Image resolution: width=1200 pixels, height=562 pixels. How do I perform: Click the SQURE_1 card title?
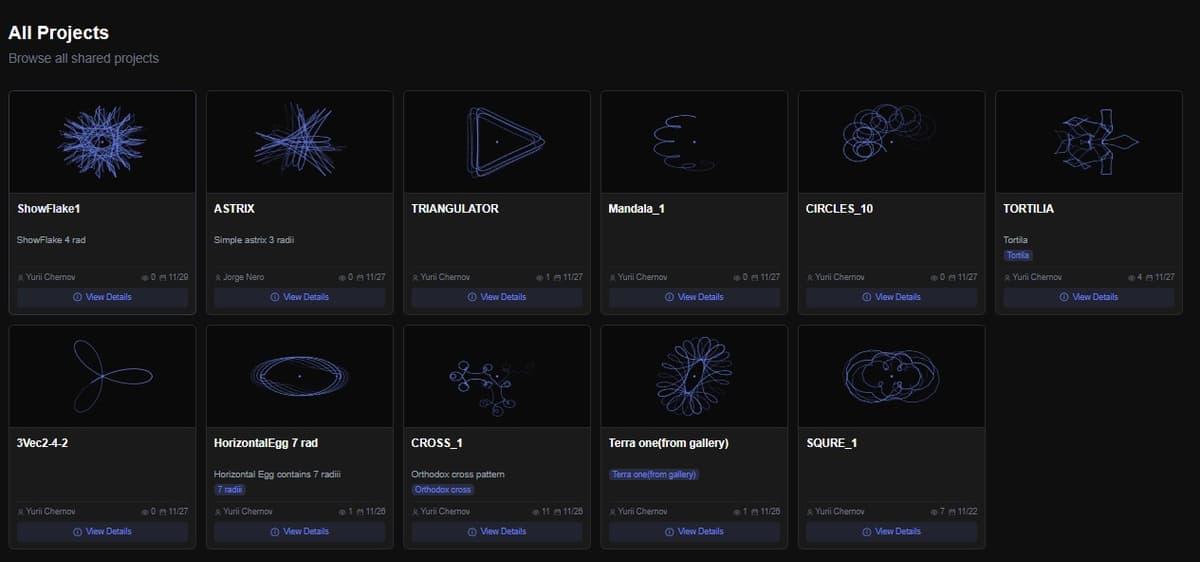[x=831, y=443]
